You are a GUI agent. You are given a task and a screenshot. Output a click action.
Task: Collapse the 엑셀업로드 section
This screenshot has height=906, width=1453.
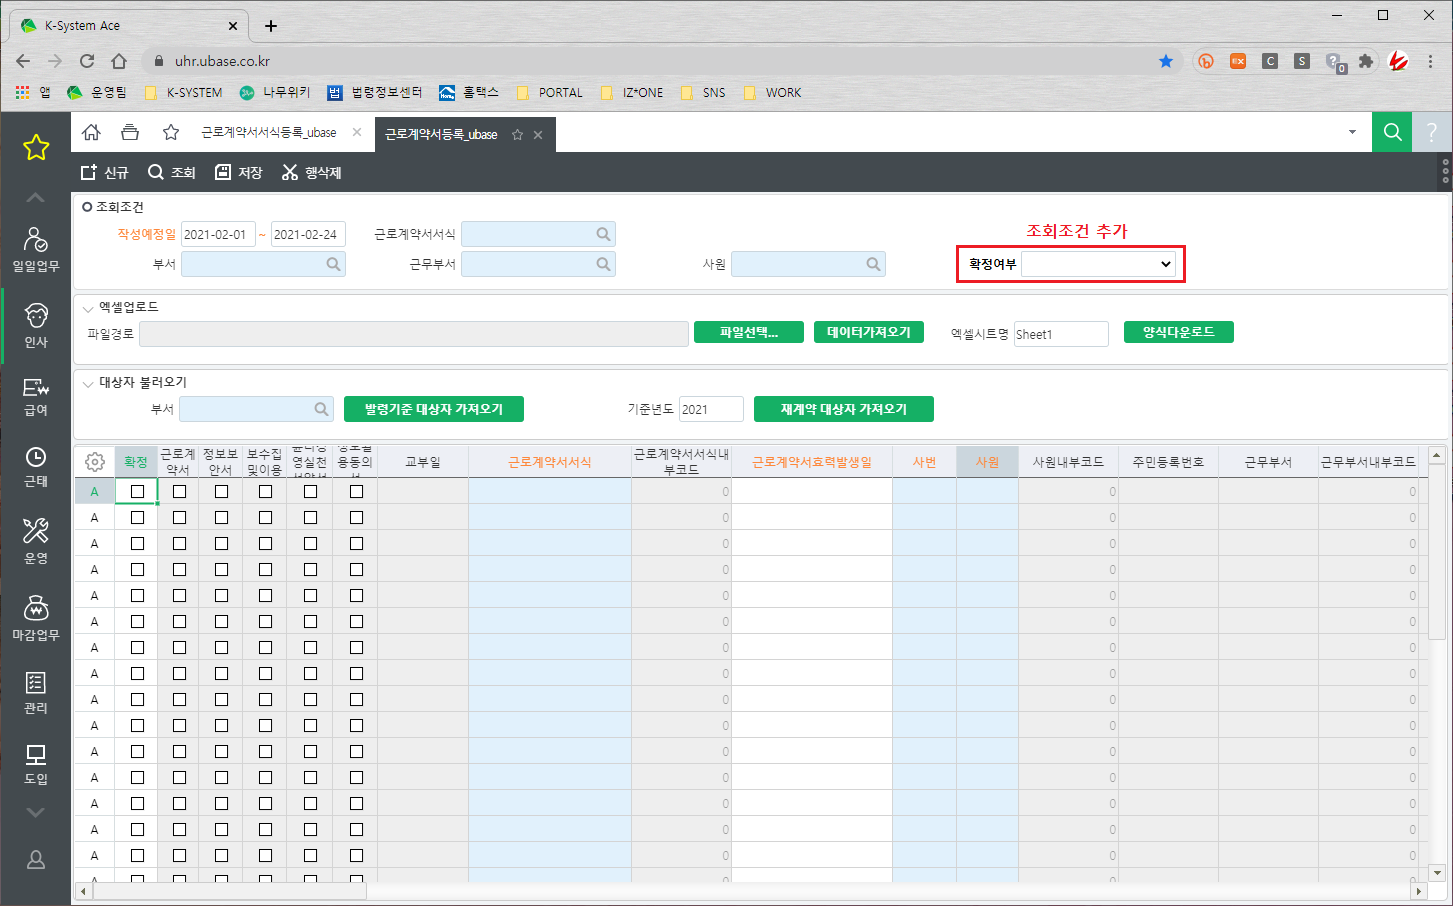click(x=88, y=308)
